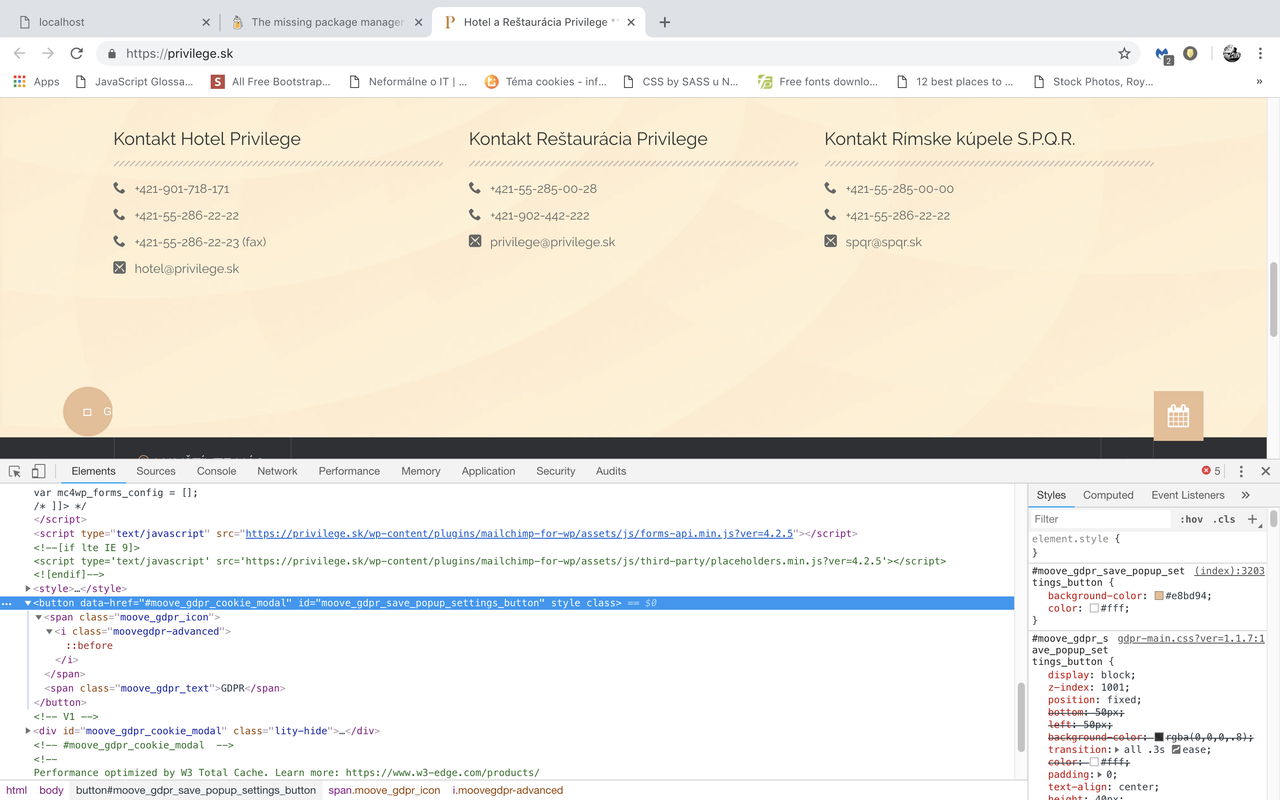Image resolution: width=1280 pixels, height=800 pixels.
Task: Click the blue extension icon with badge 2
Action: click(x=1163, y=55)
